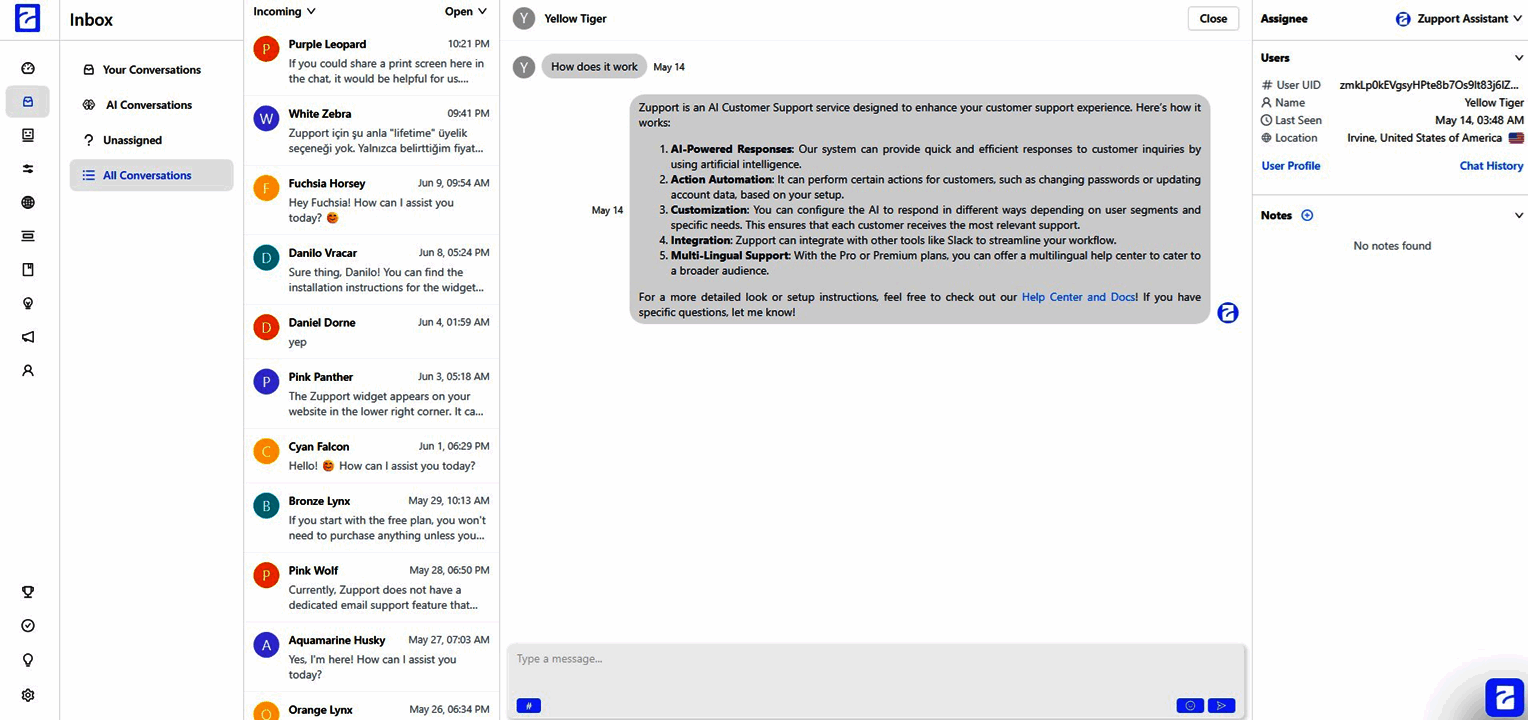Screen dimensions: 1528x720
Task: Click the hashtag button in message composer
Action: [x=529, y=706]
